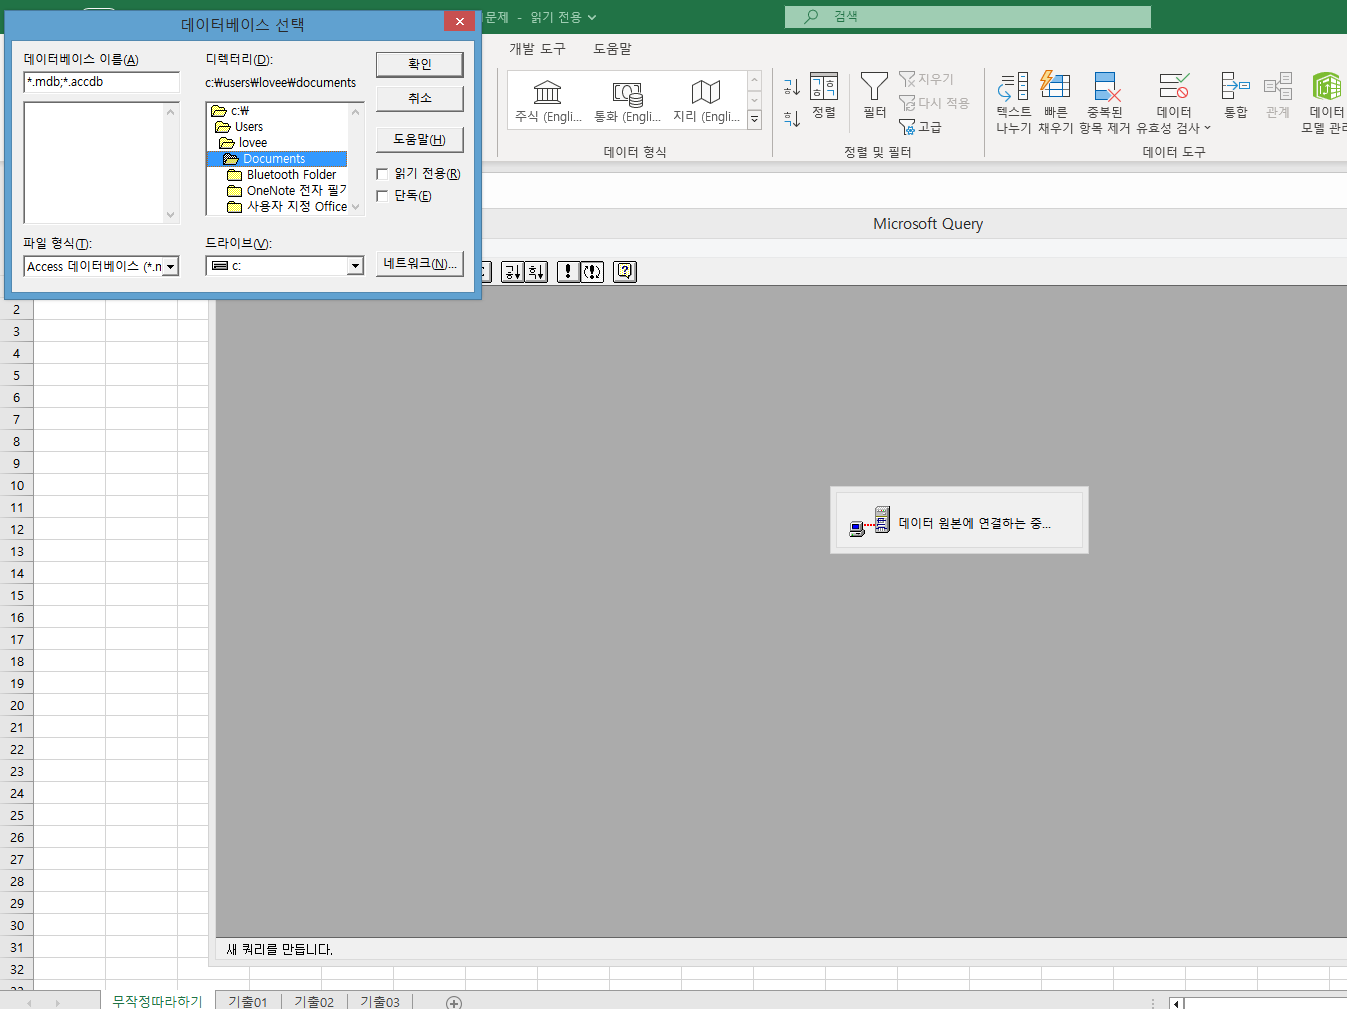Click the 확인 button
Screen dimensions: 1347x1009
pos(419,64)
